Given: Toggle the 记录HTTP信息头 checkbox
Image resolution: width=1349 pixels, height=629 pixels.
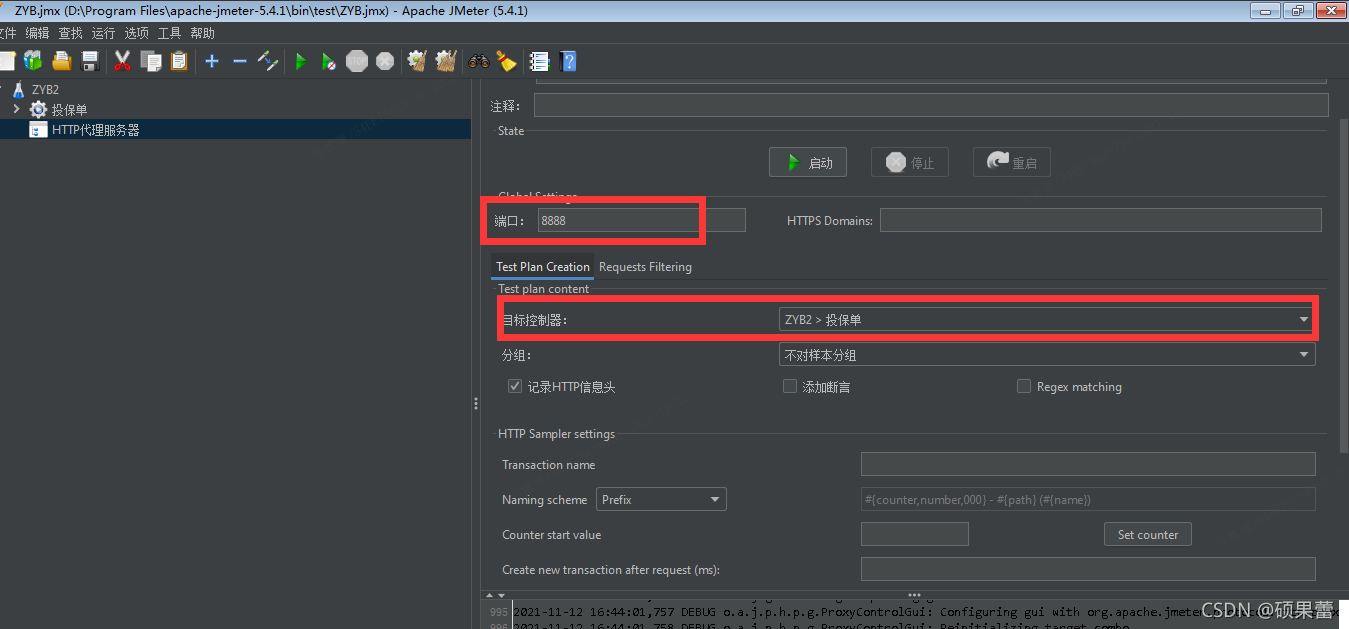Looking at the screenshot, I should click(x=515, y=386).
